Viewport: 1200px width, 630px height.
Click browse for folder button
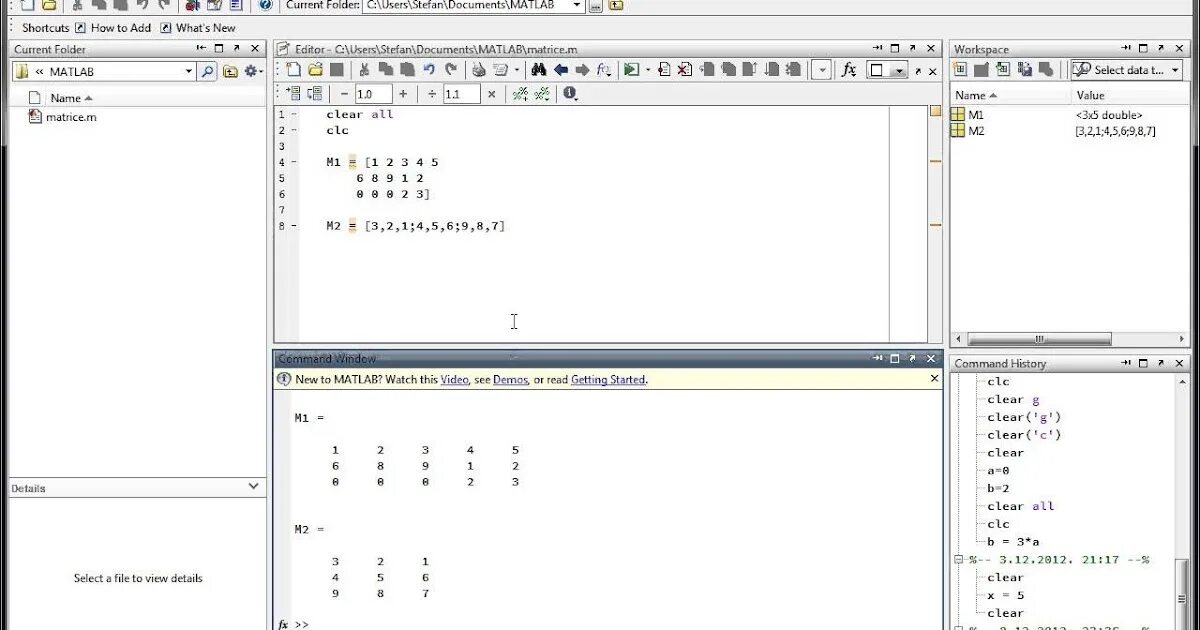click(x=596, y=5)
